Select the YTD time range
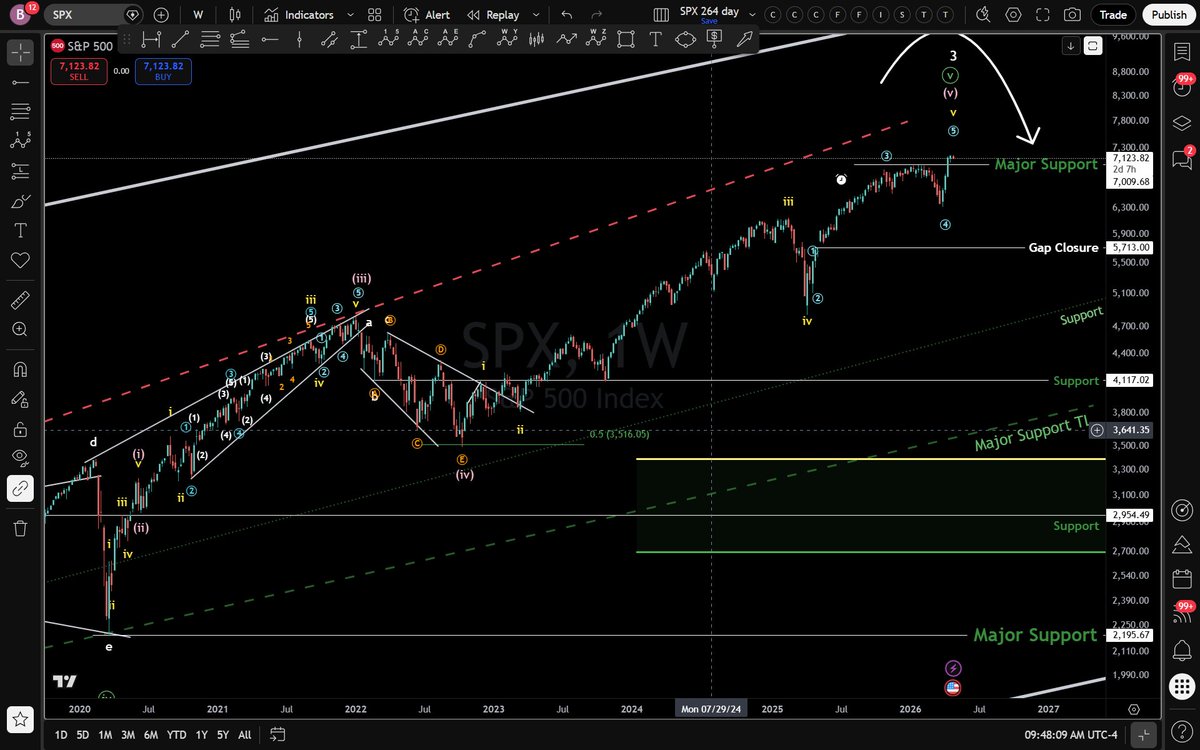This screenshot has width=1200, height=750. [176, 735]
